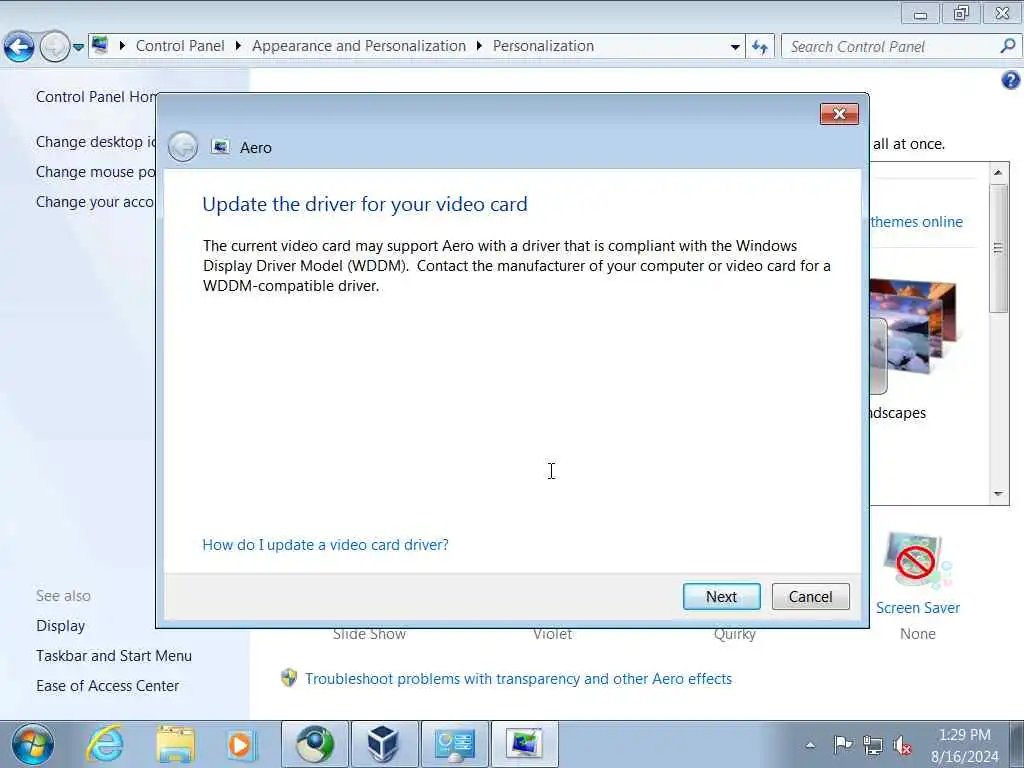Viewport: 1024px width, 768px height.
Task: Open Control Panel help icon
Action: tap(1010, 80)
